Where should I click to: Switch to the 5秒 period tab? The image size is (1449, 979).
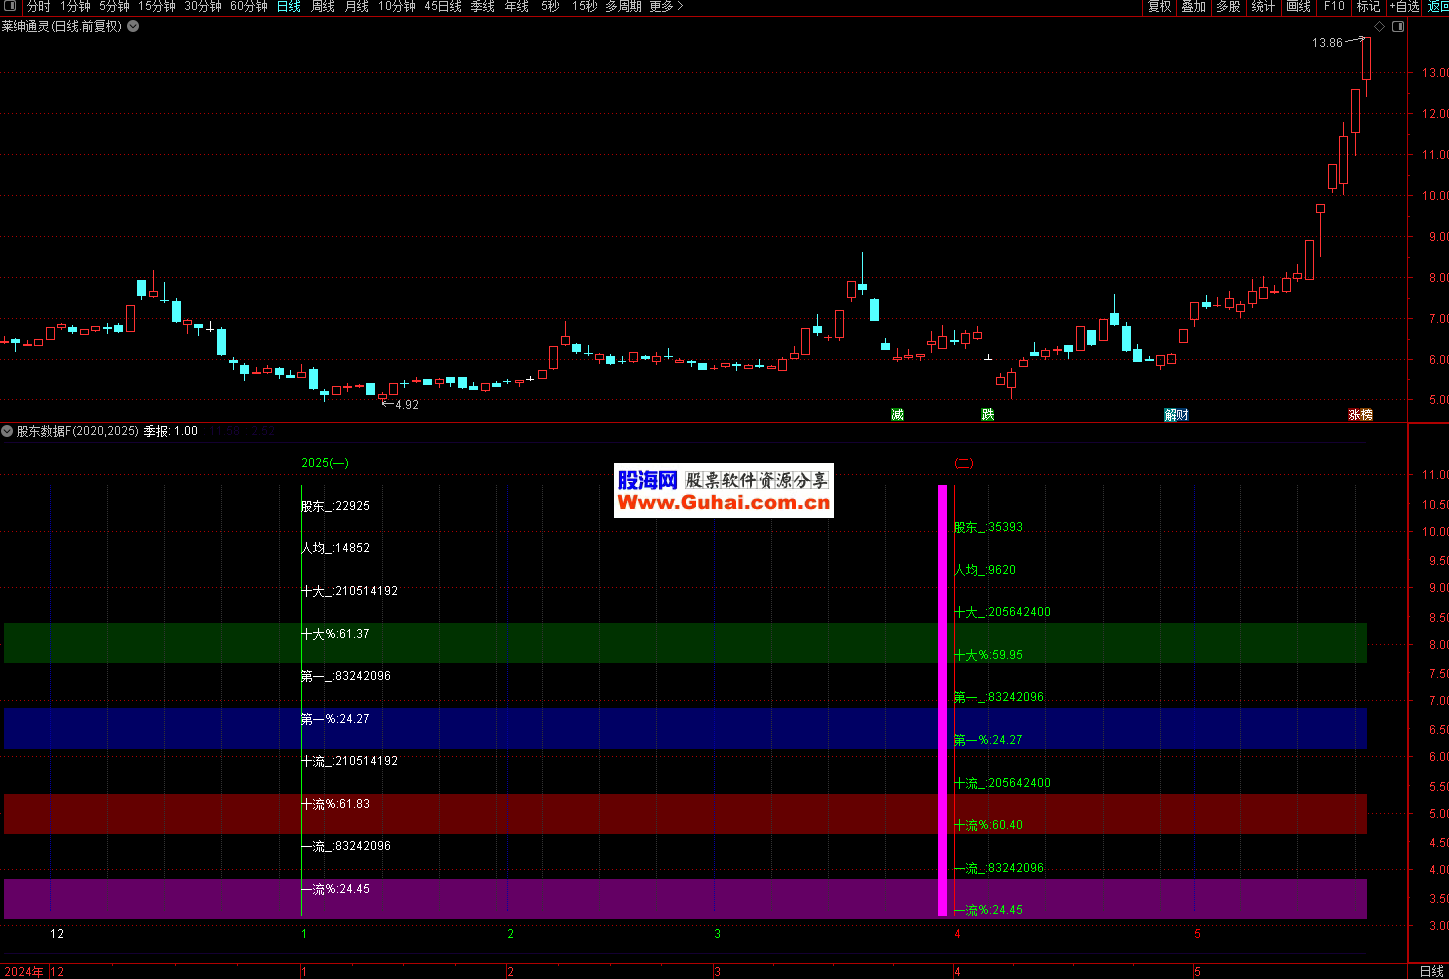[550, 6]
